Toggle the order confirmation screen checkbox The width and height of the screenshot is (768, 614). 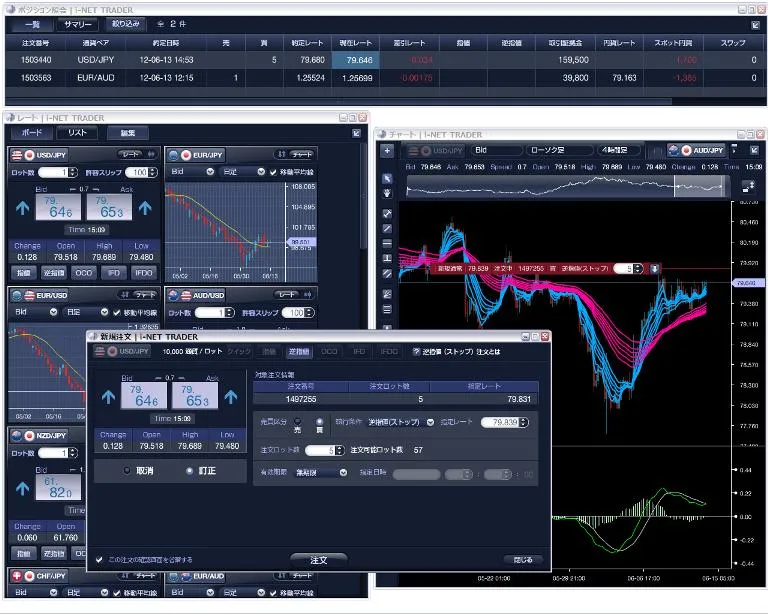tap(99, 559)
